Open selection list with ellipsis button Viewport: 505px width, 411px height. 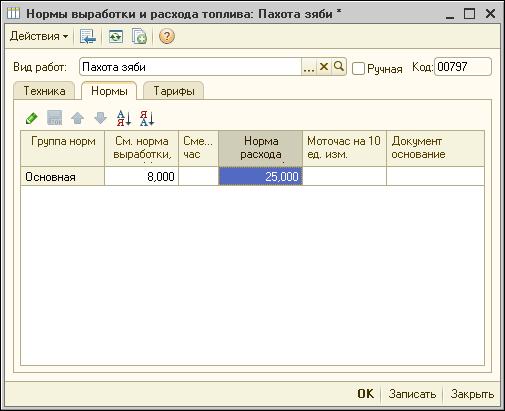coord(309,67)
